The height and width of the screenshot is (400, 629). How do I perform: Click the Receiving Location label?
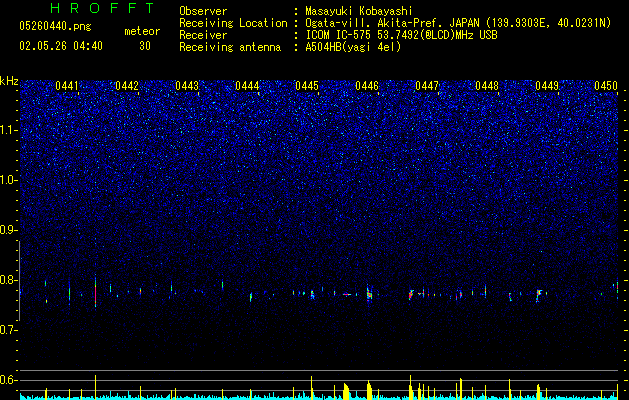pyautogui.click(x=233, y=23)
